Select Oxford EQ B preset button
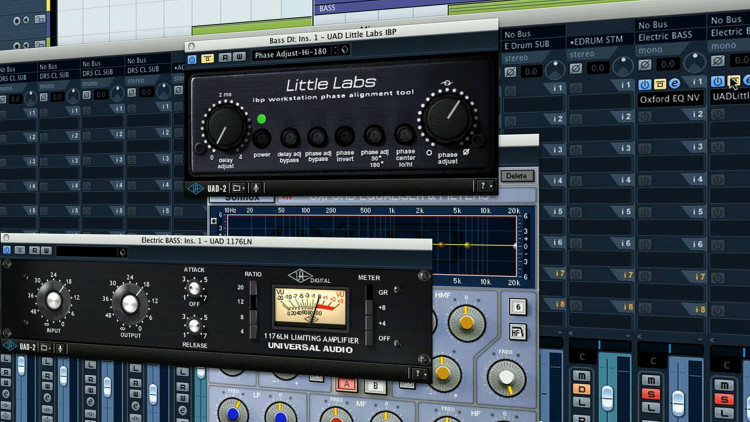The height and width of the screenshot is (422, 750). tap(375, 386)
